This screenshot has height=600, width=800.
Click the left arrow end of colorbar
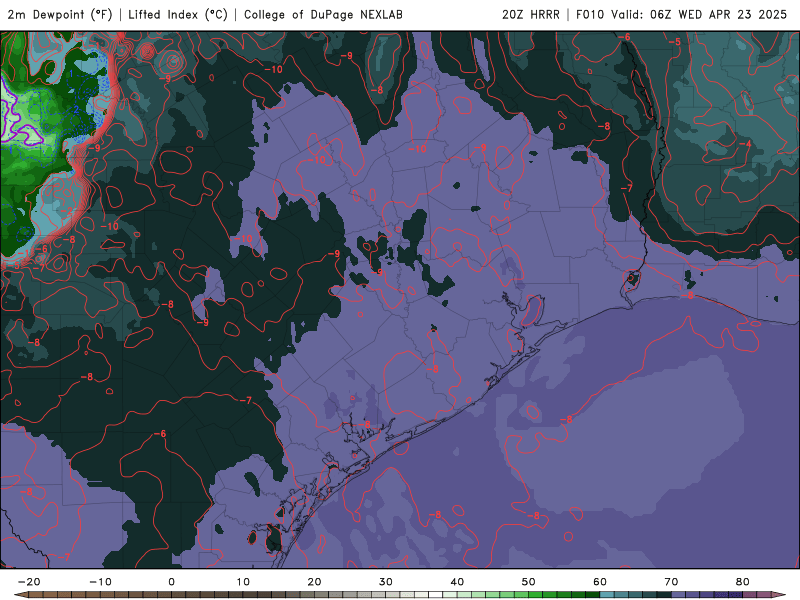pyautogui.click(x=20, y=595)
